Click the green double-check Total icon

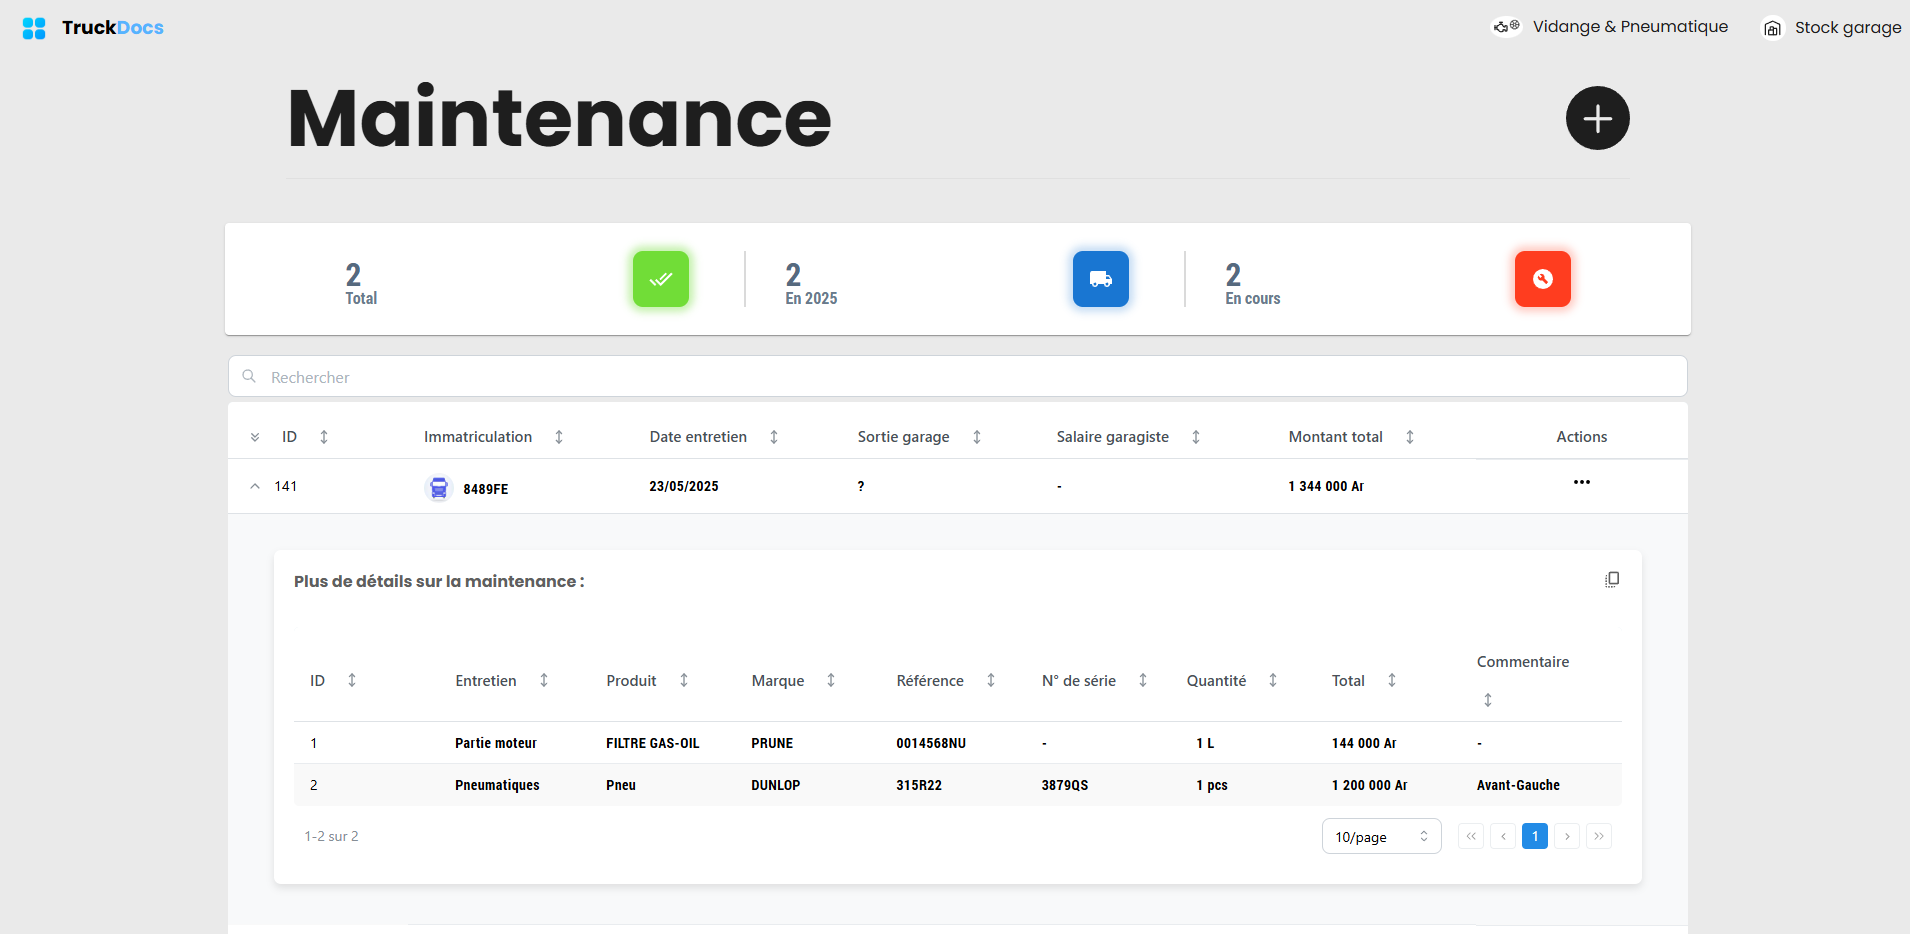point(661,279)
